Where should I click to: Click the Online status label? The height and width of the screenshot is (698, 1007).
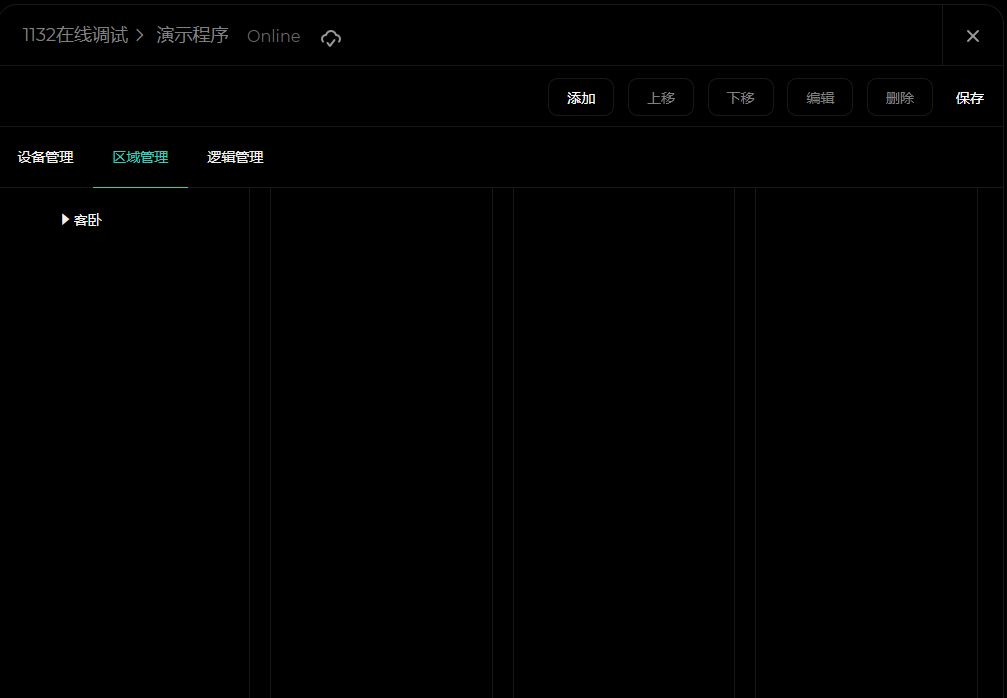pyautogui.click(x=274, y=37)
